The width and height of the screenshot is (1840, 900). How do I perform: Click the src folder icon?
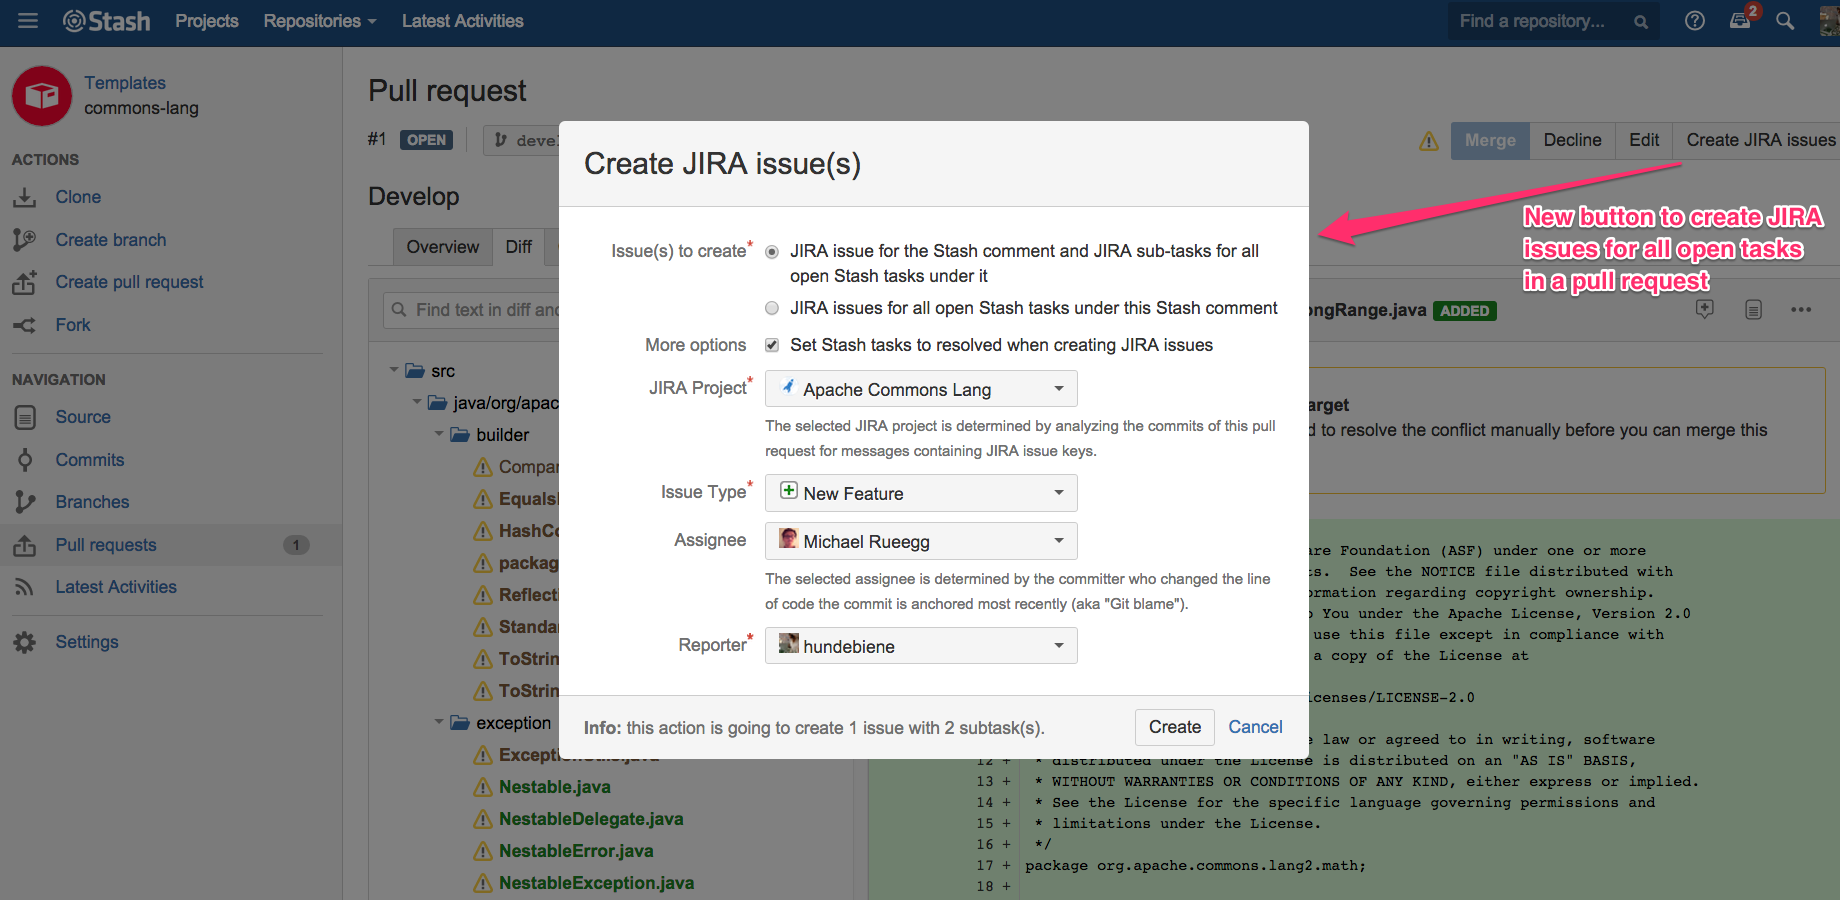[x=415, y=371]
